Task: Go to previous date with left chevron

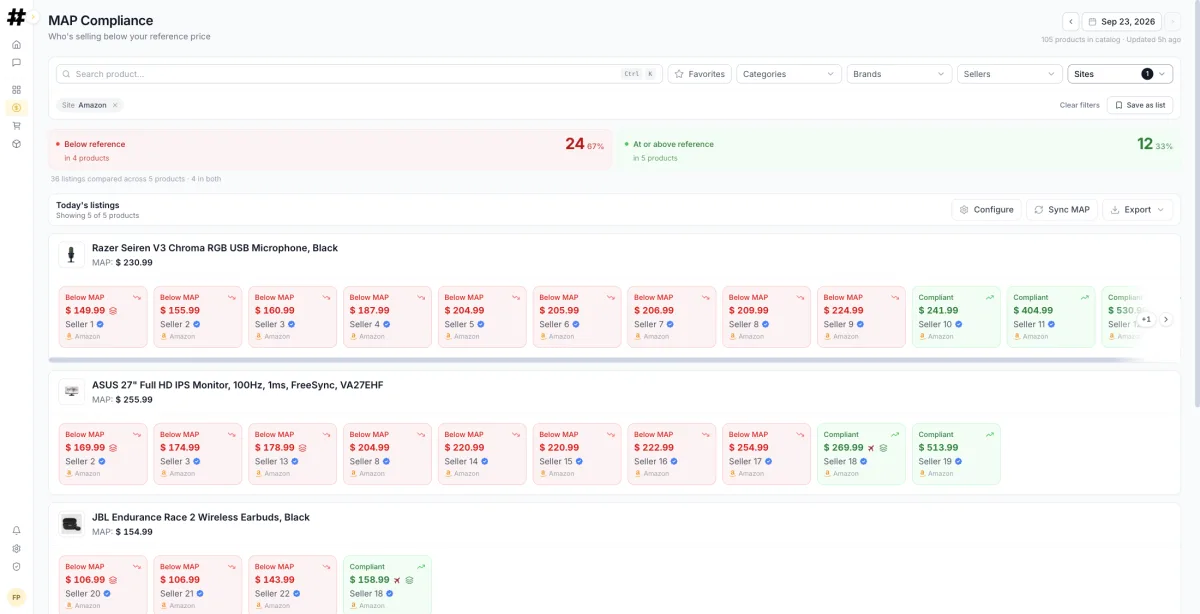Action: point(1070,21)
